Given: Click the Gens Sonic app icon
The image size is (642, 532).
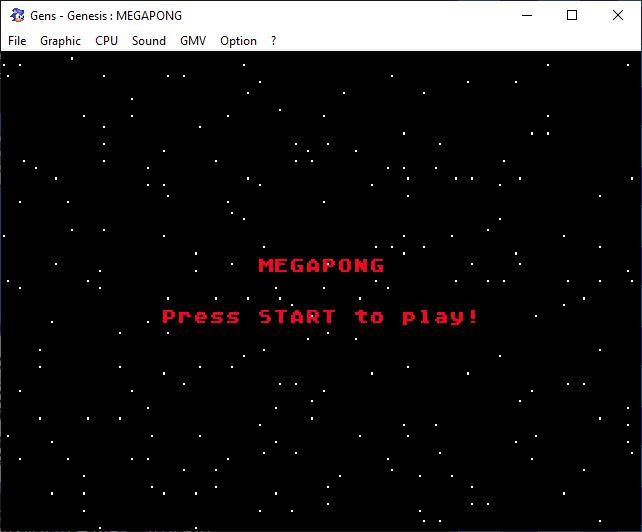Looking at the screenshot, I should point(17,16).
